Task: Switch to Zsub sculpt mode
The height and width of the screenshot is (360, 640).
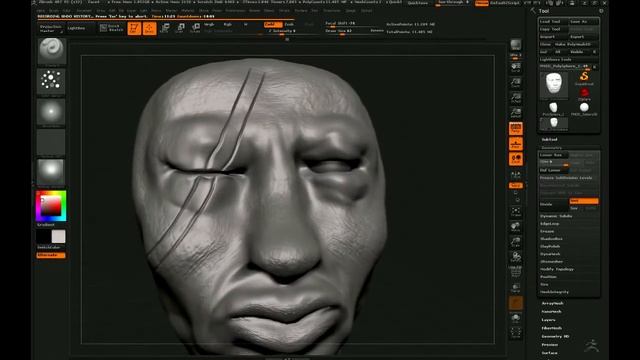Action: tap(289, 24)
